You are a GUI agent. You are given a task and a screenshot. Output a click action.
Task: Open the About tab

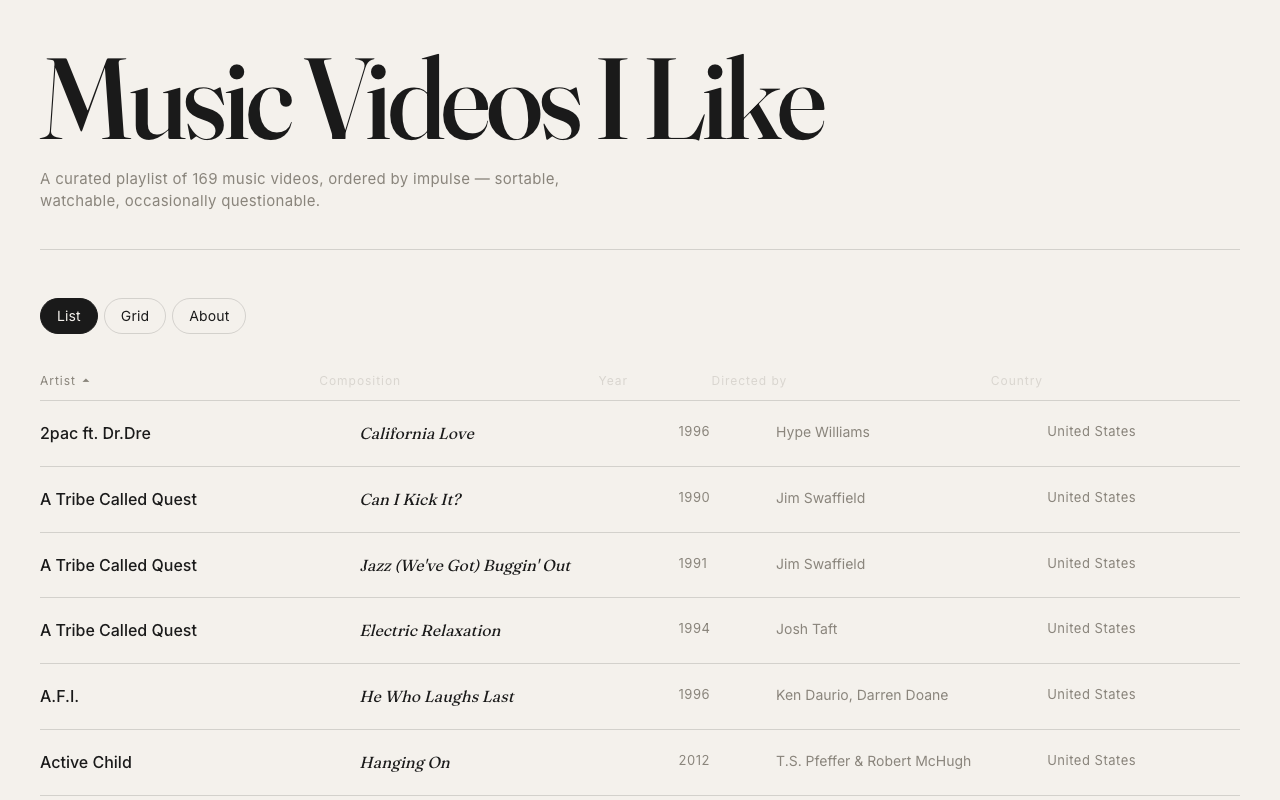click(x=209, y=316)
